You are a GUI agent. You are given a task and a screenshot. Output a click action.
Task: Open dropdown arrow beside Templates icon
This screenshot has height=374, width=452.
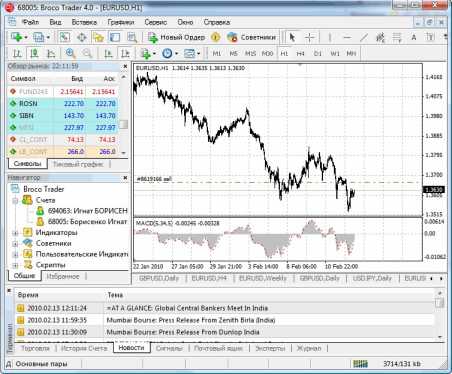(x=198, y=53)
